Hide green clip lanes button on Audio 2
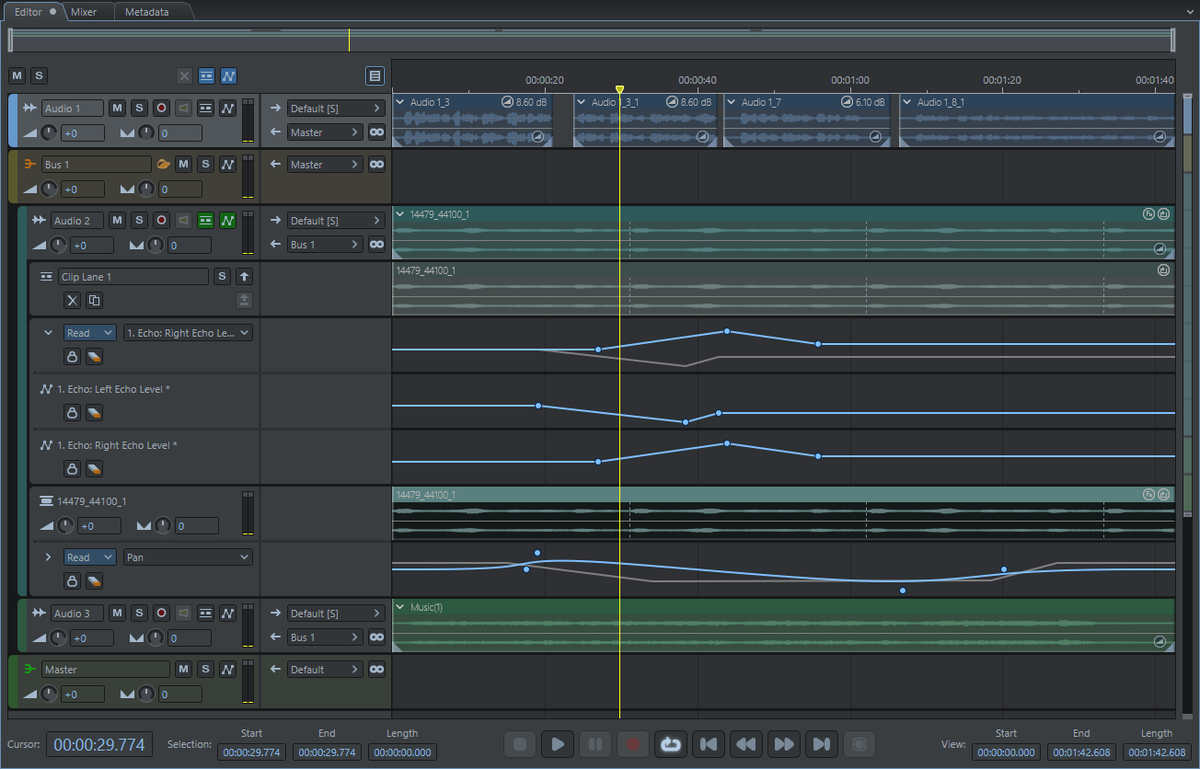 point(206,220)
